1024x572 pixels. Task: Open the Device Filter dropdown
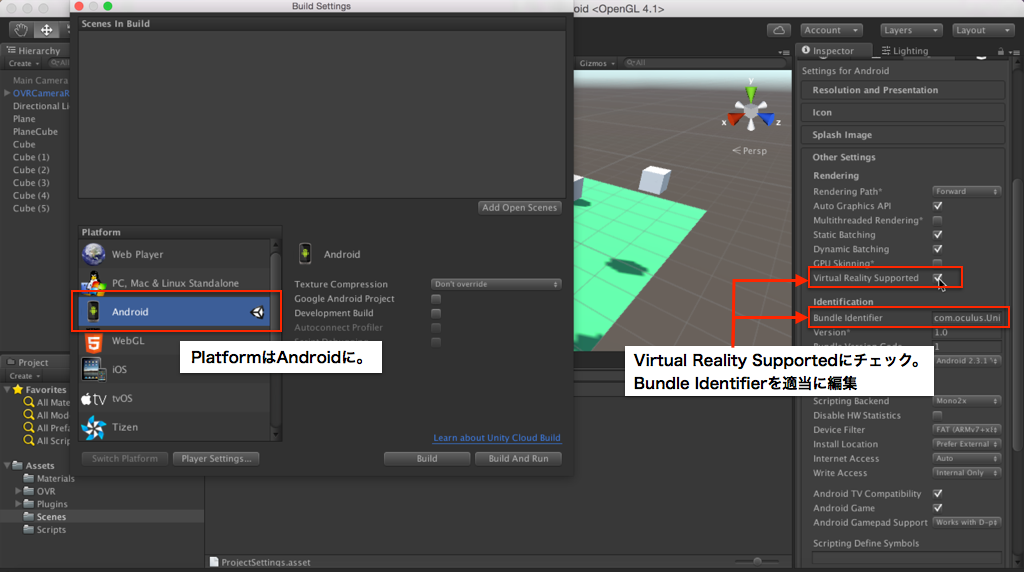click(x=967, y=430)
